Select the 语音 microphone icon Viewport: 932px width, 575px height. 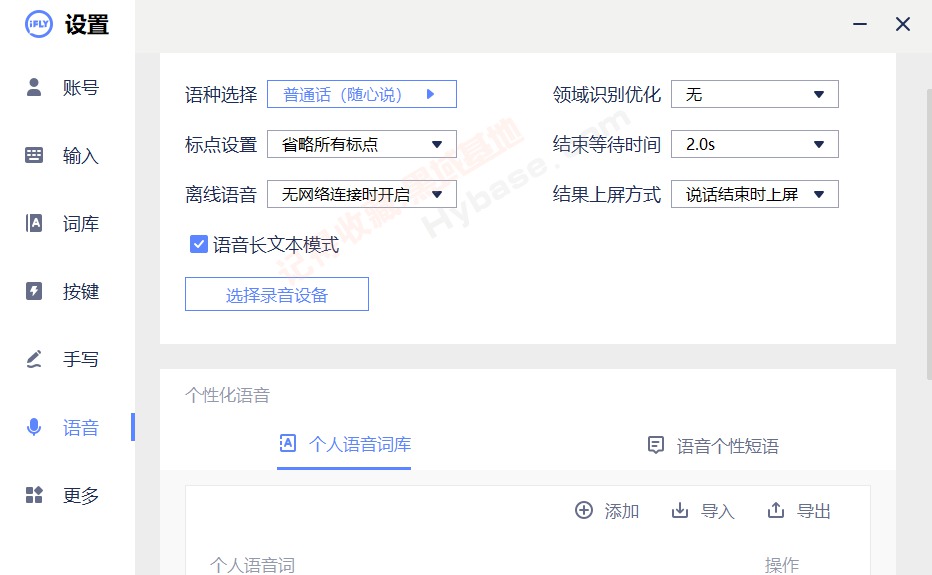point(34,428)
